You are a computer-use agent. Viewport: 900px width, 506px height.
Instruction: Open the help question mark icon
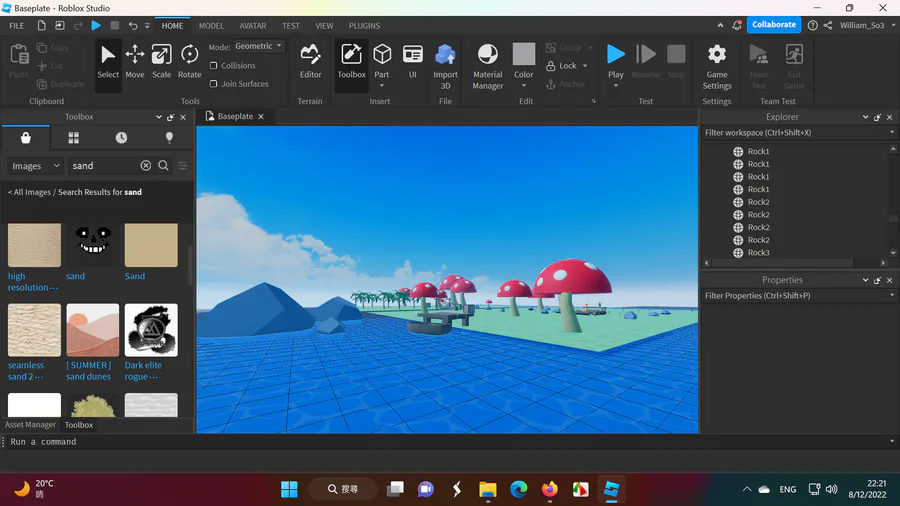click(813, 25)
